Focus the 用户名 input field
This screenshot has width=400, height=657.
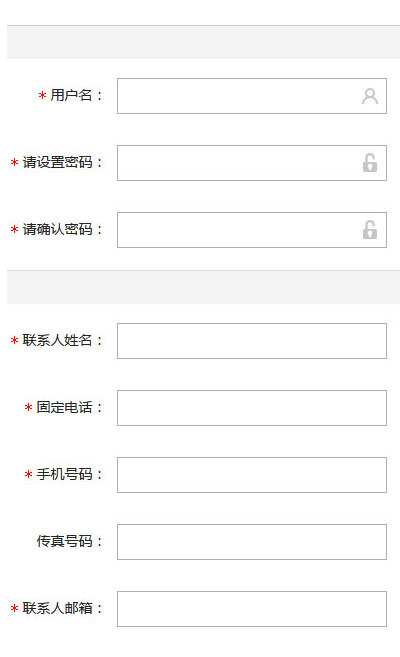click(x=252, y=96)
